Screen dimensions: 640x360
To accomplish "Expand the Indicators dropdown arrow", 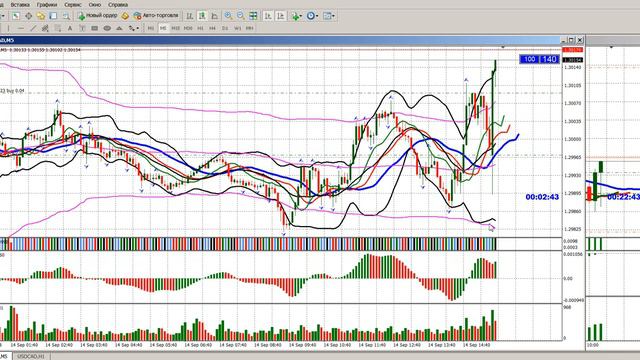I will pos(301,16).
